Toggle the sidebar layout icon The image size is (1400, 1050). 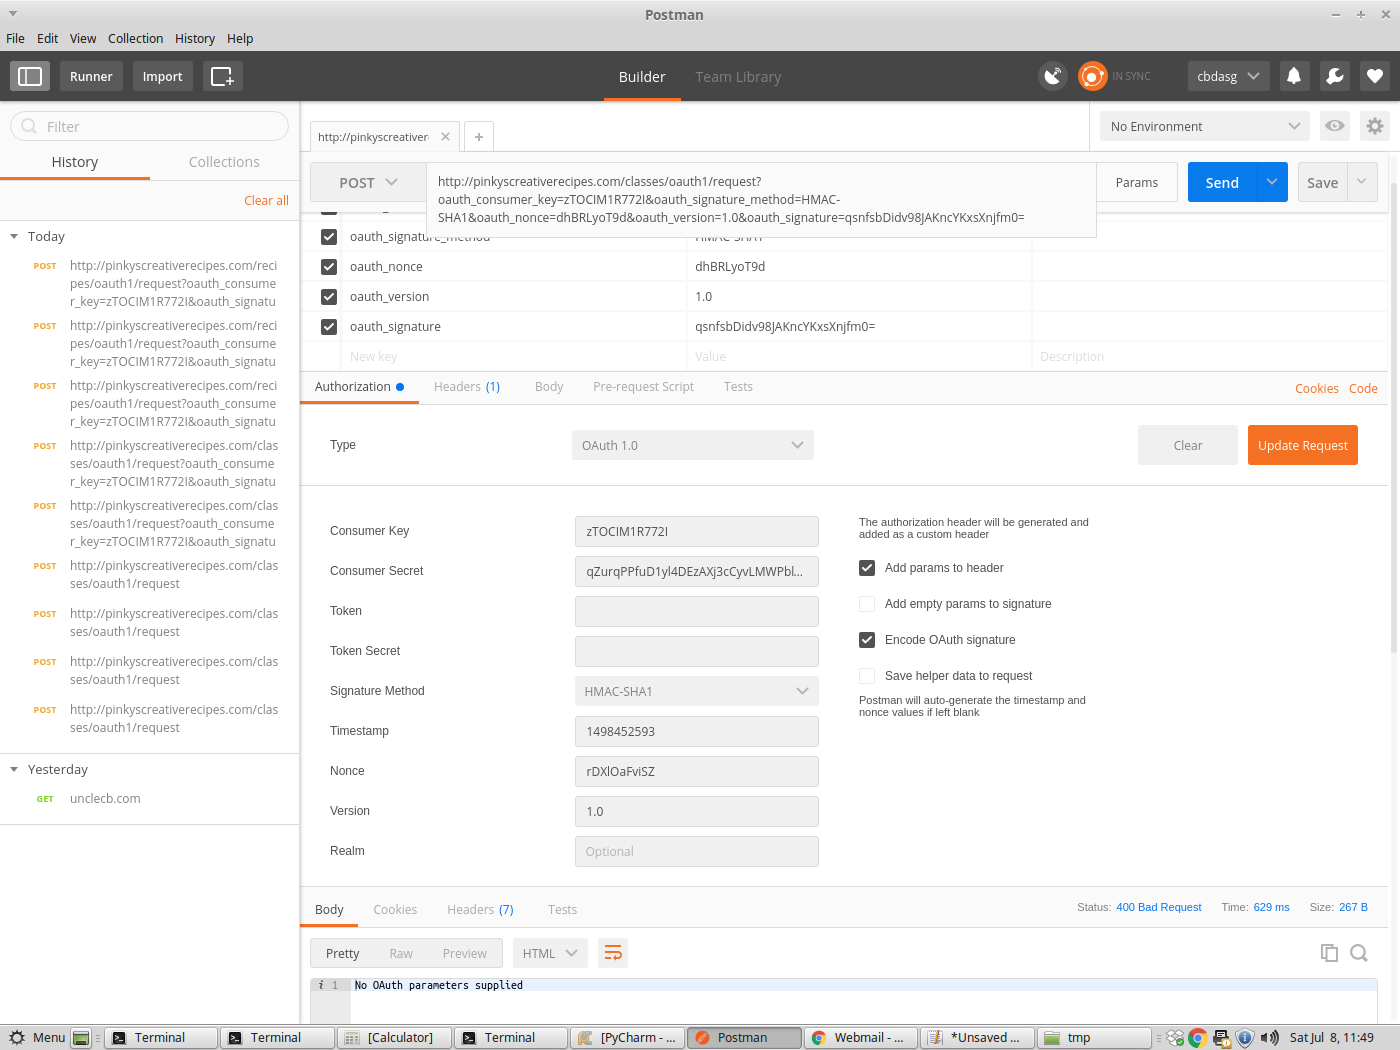[30, 75]
